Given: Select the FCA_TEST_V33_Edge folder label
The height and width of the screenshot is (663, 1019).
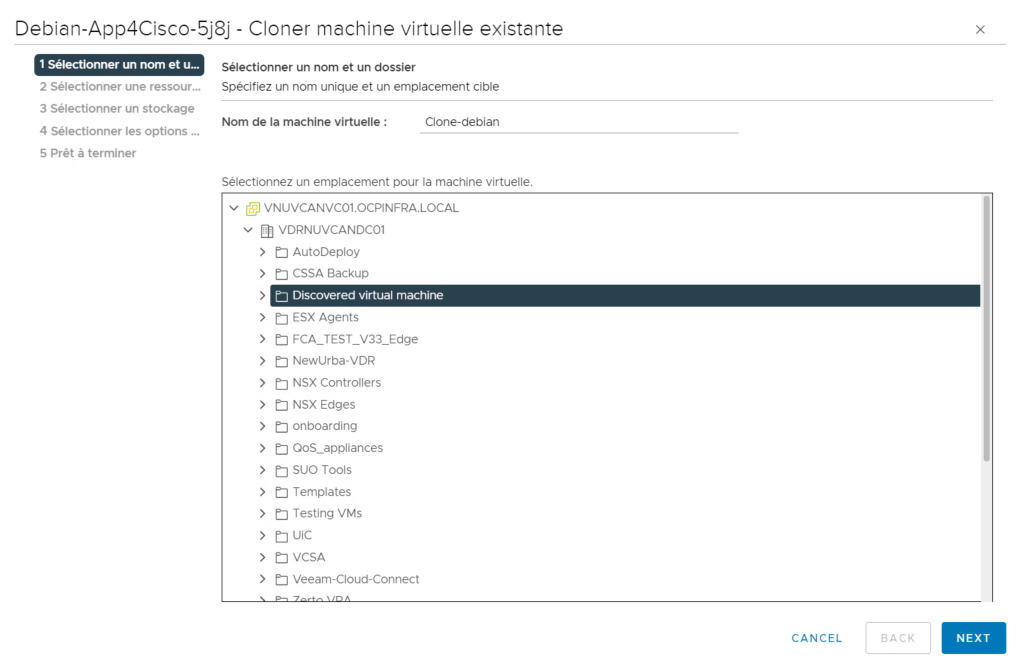Looking at the screenshot, I should point(355,339).
